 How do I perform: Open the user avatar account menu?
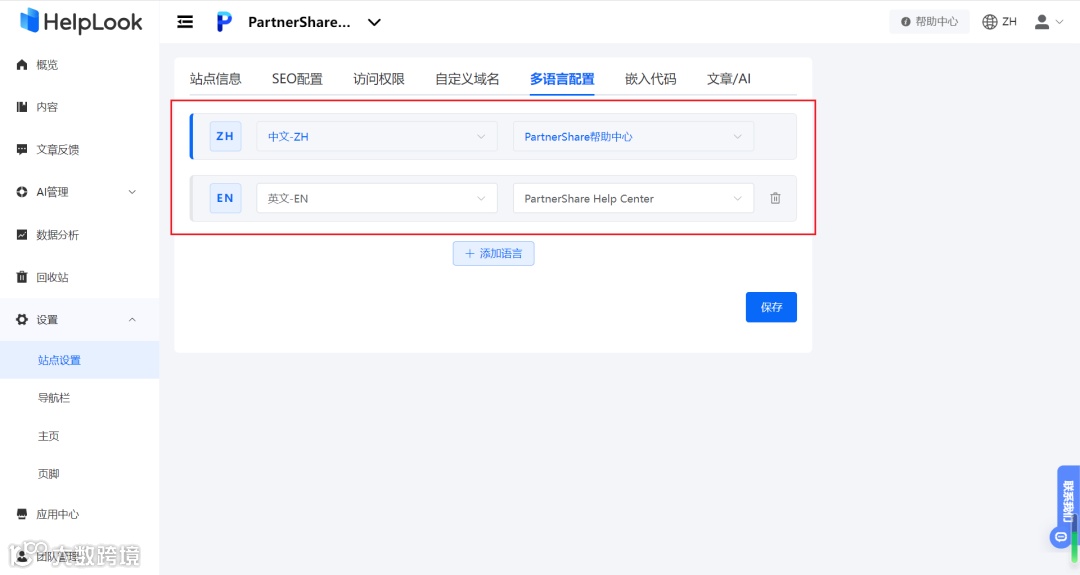tap(1049, 22)
